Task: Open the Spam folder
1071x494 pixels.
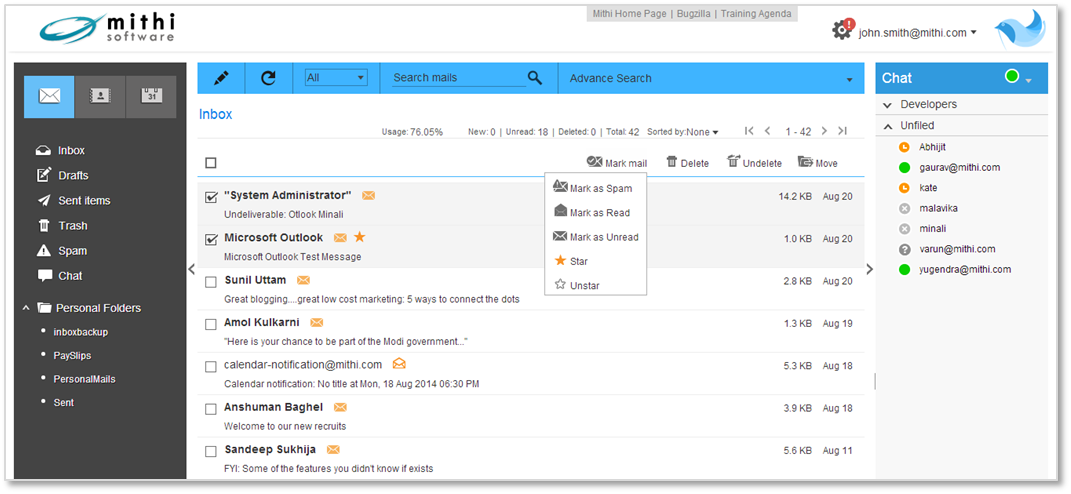Action: pyautogui.click(x=61, y=251)
